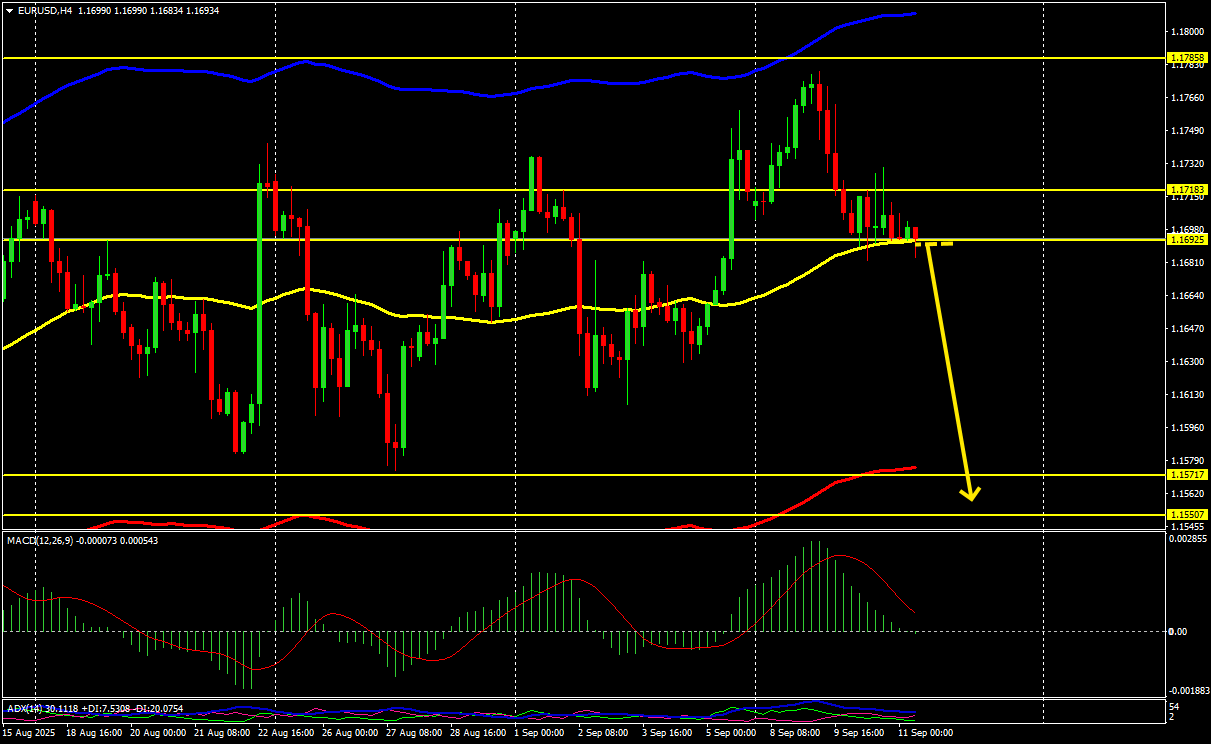1211x744 pixels.
Task: Click the 2 Sep 08:00 time label
Action: [603, 733]
